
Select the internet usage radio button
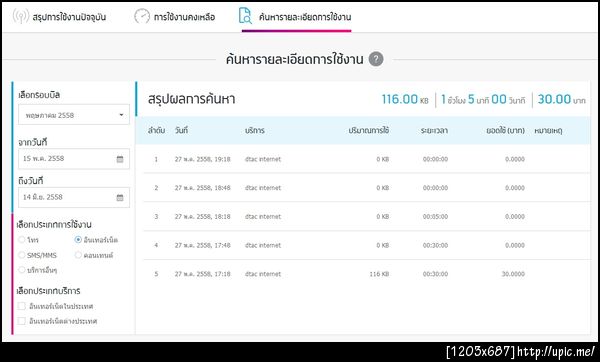78,240
